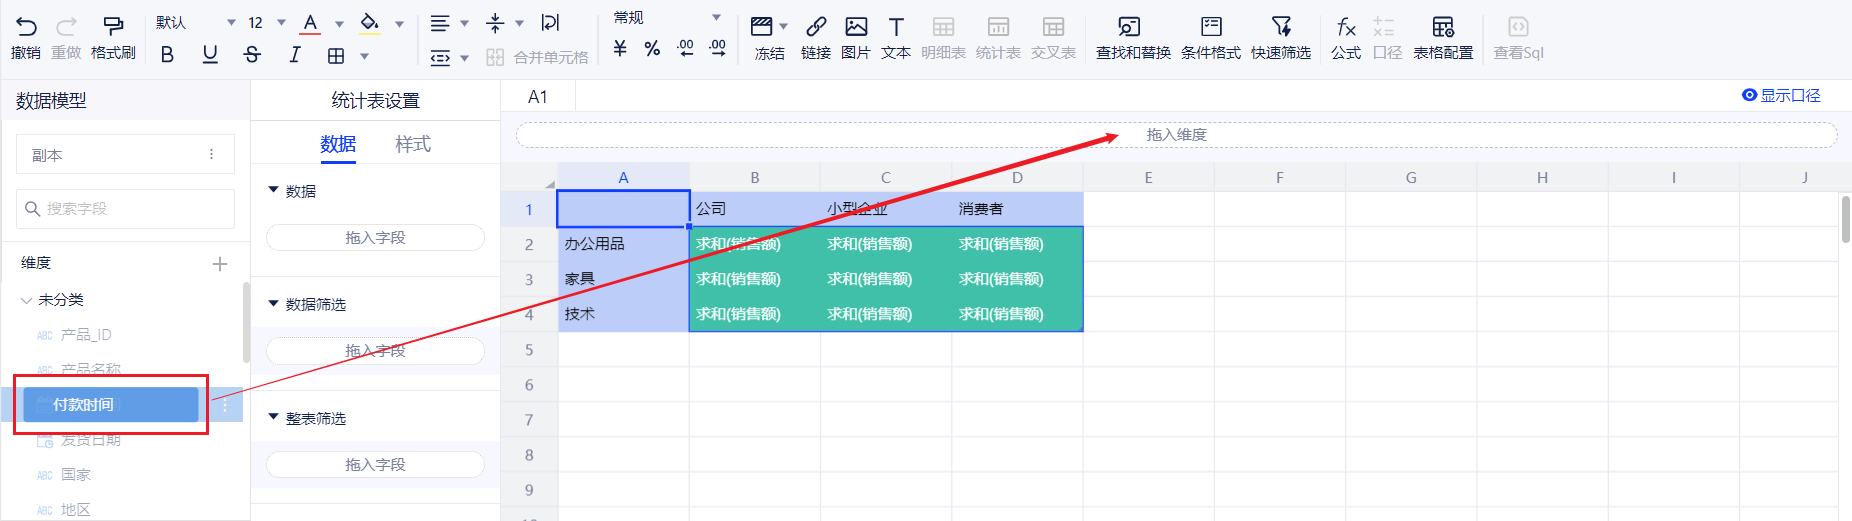Open table configuration (表格配置)
Viewport: 1852px width, 521px height.
1442,27
